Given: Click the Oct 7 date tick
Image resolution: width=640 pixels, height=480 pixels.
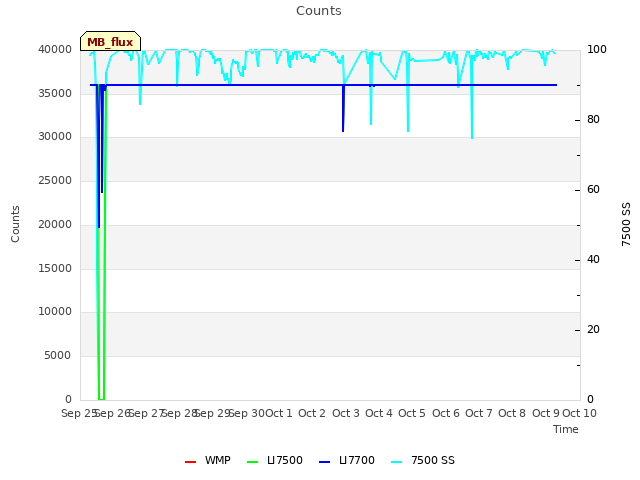Looking at the screenshot, I should [x=479, y=413].
